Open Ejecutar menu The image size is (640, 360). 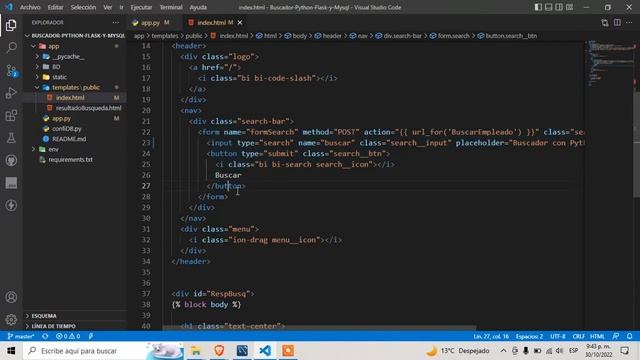click(141, 7)
